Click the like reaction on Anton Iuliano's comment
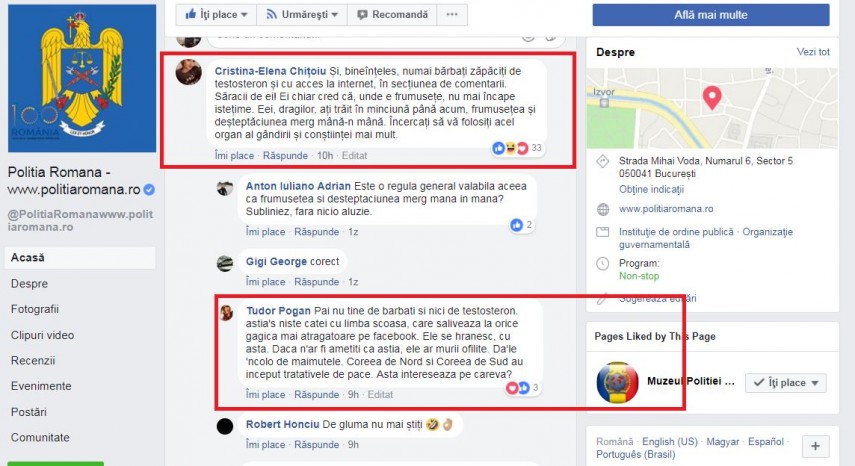Image resolution: width=855 pixels, height=466 pixels. click(x=516, y=225)
